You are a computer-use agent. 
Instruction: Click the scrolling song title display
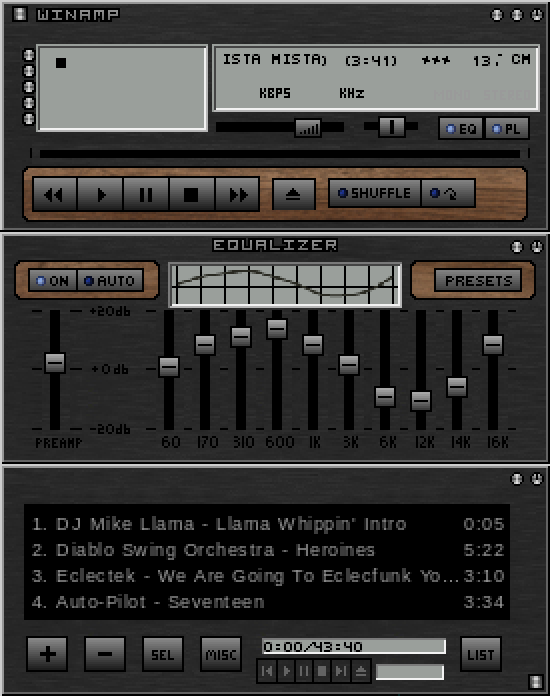(x=376, y=59)
